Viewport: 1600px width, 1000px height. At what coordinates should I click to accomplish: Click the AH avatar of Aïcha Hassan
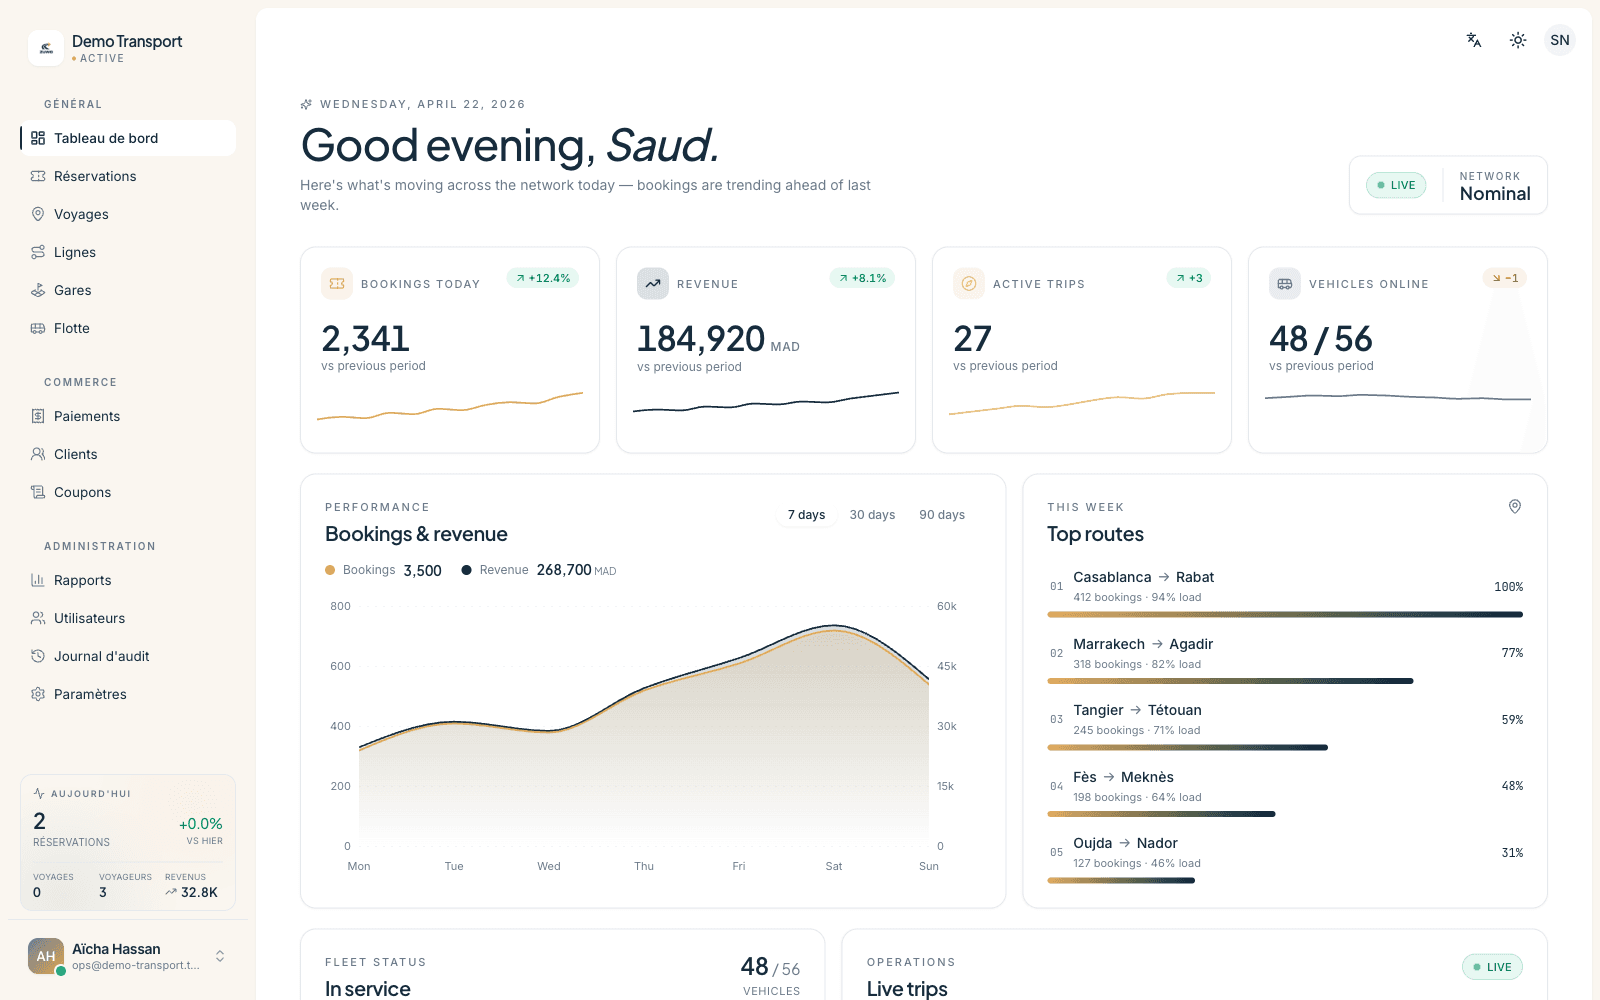pos(46,956)
